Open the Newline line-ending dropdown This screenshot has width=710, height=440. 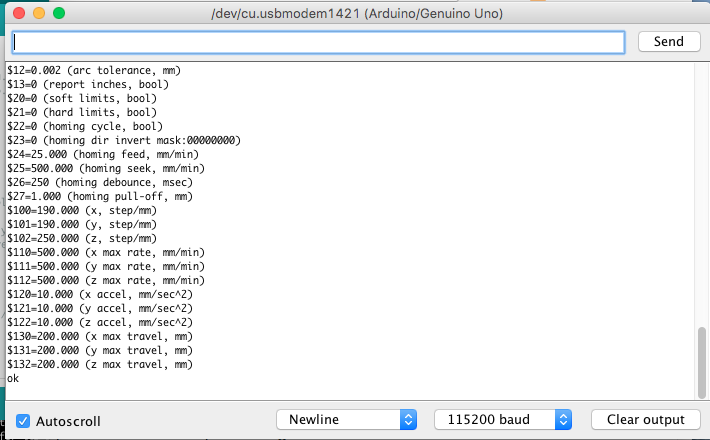pos(346,420)
